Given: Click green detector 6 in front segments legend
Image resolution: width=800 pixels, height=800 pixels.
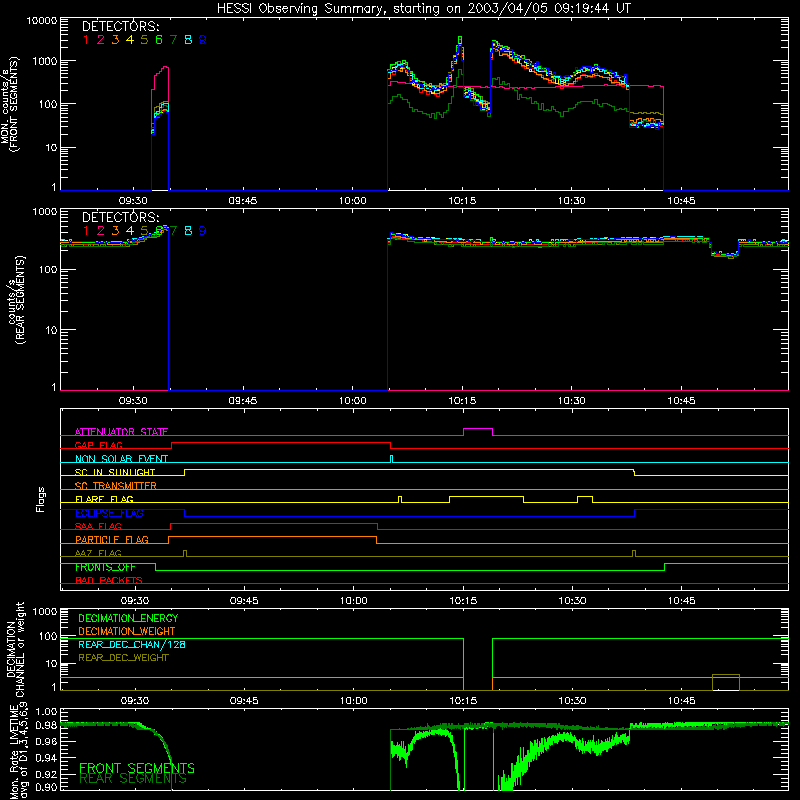Looking at the screenshot, I should coord(159,40).
